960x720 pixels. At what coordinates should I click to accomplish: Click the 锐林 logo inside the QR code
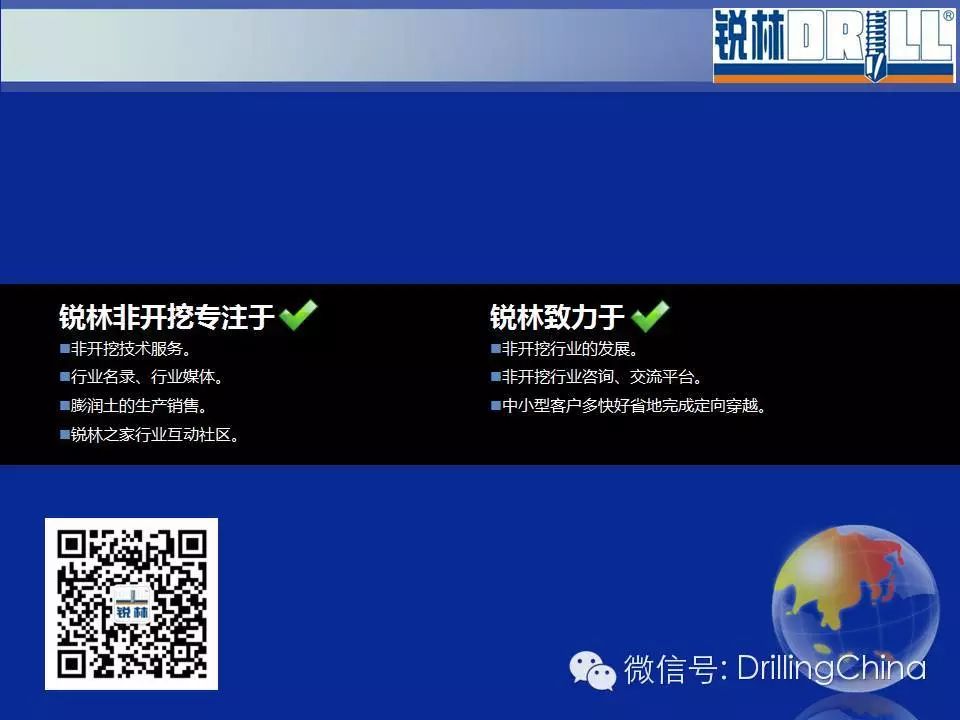pos(132,605)
